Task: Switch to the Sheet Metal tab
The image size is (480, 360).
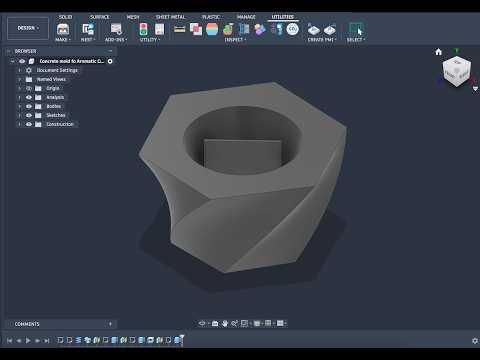Action: (170, 17)
